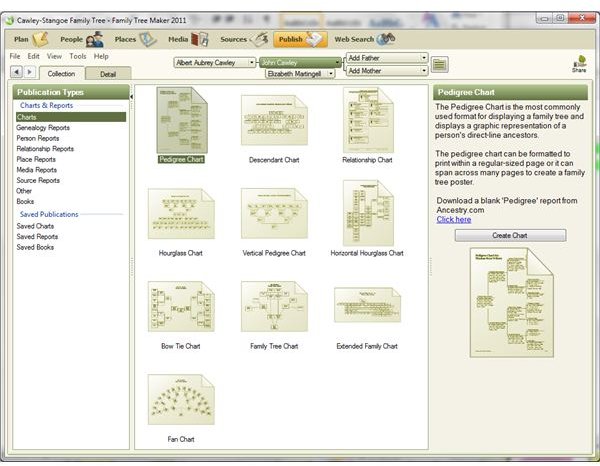Open the Tools menu
This screenshot has height=466, width=600.
coord(78,56)
